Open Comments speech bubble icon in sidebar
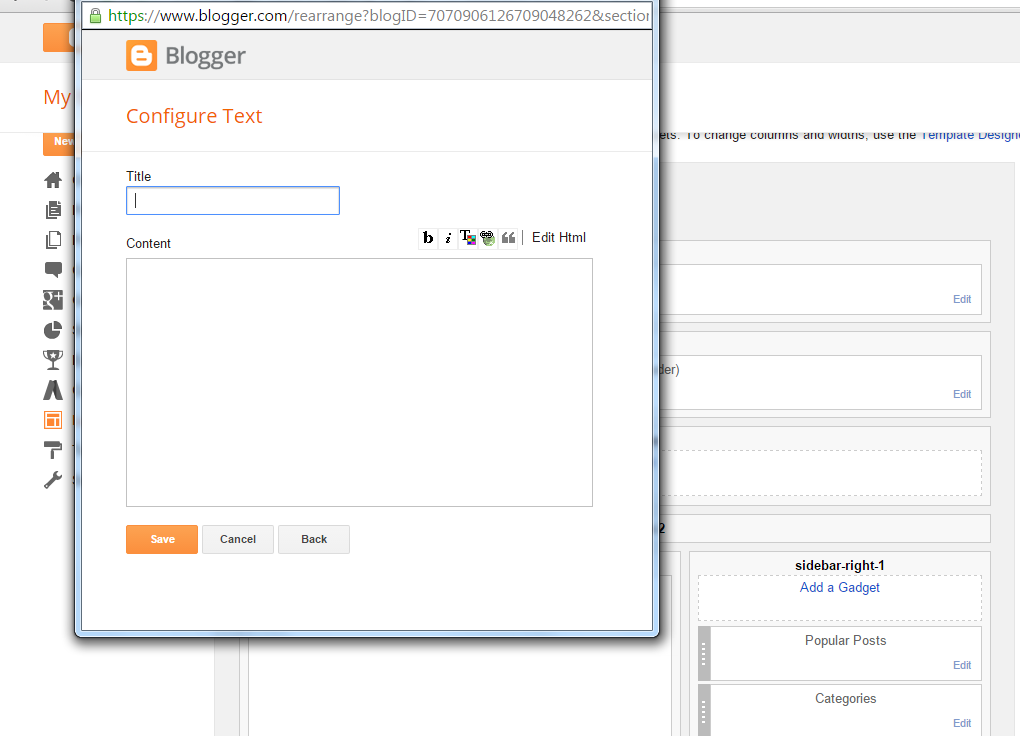The height and width of the screenshot is (736, 1020). [x=53, y=269]
